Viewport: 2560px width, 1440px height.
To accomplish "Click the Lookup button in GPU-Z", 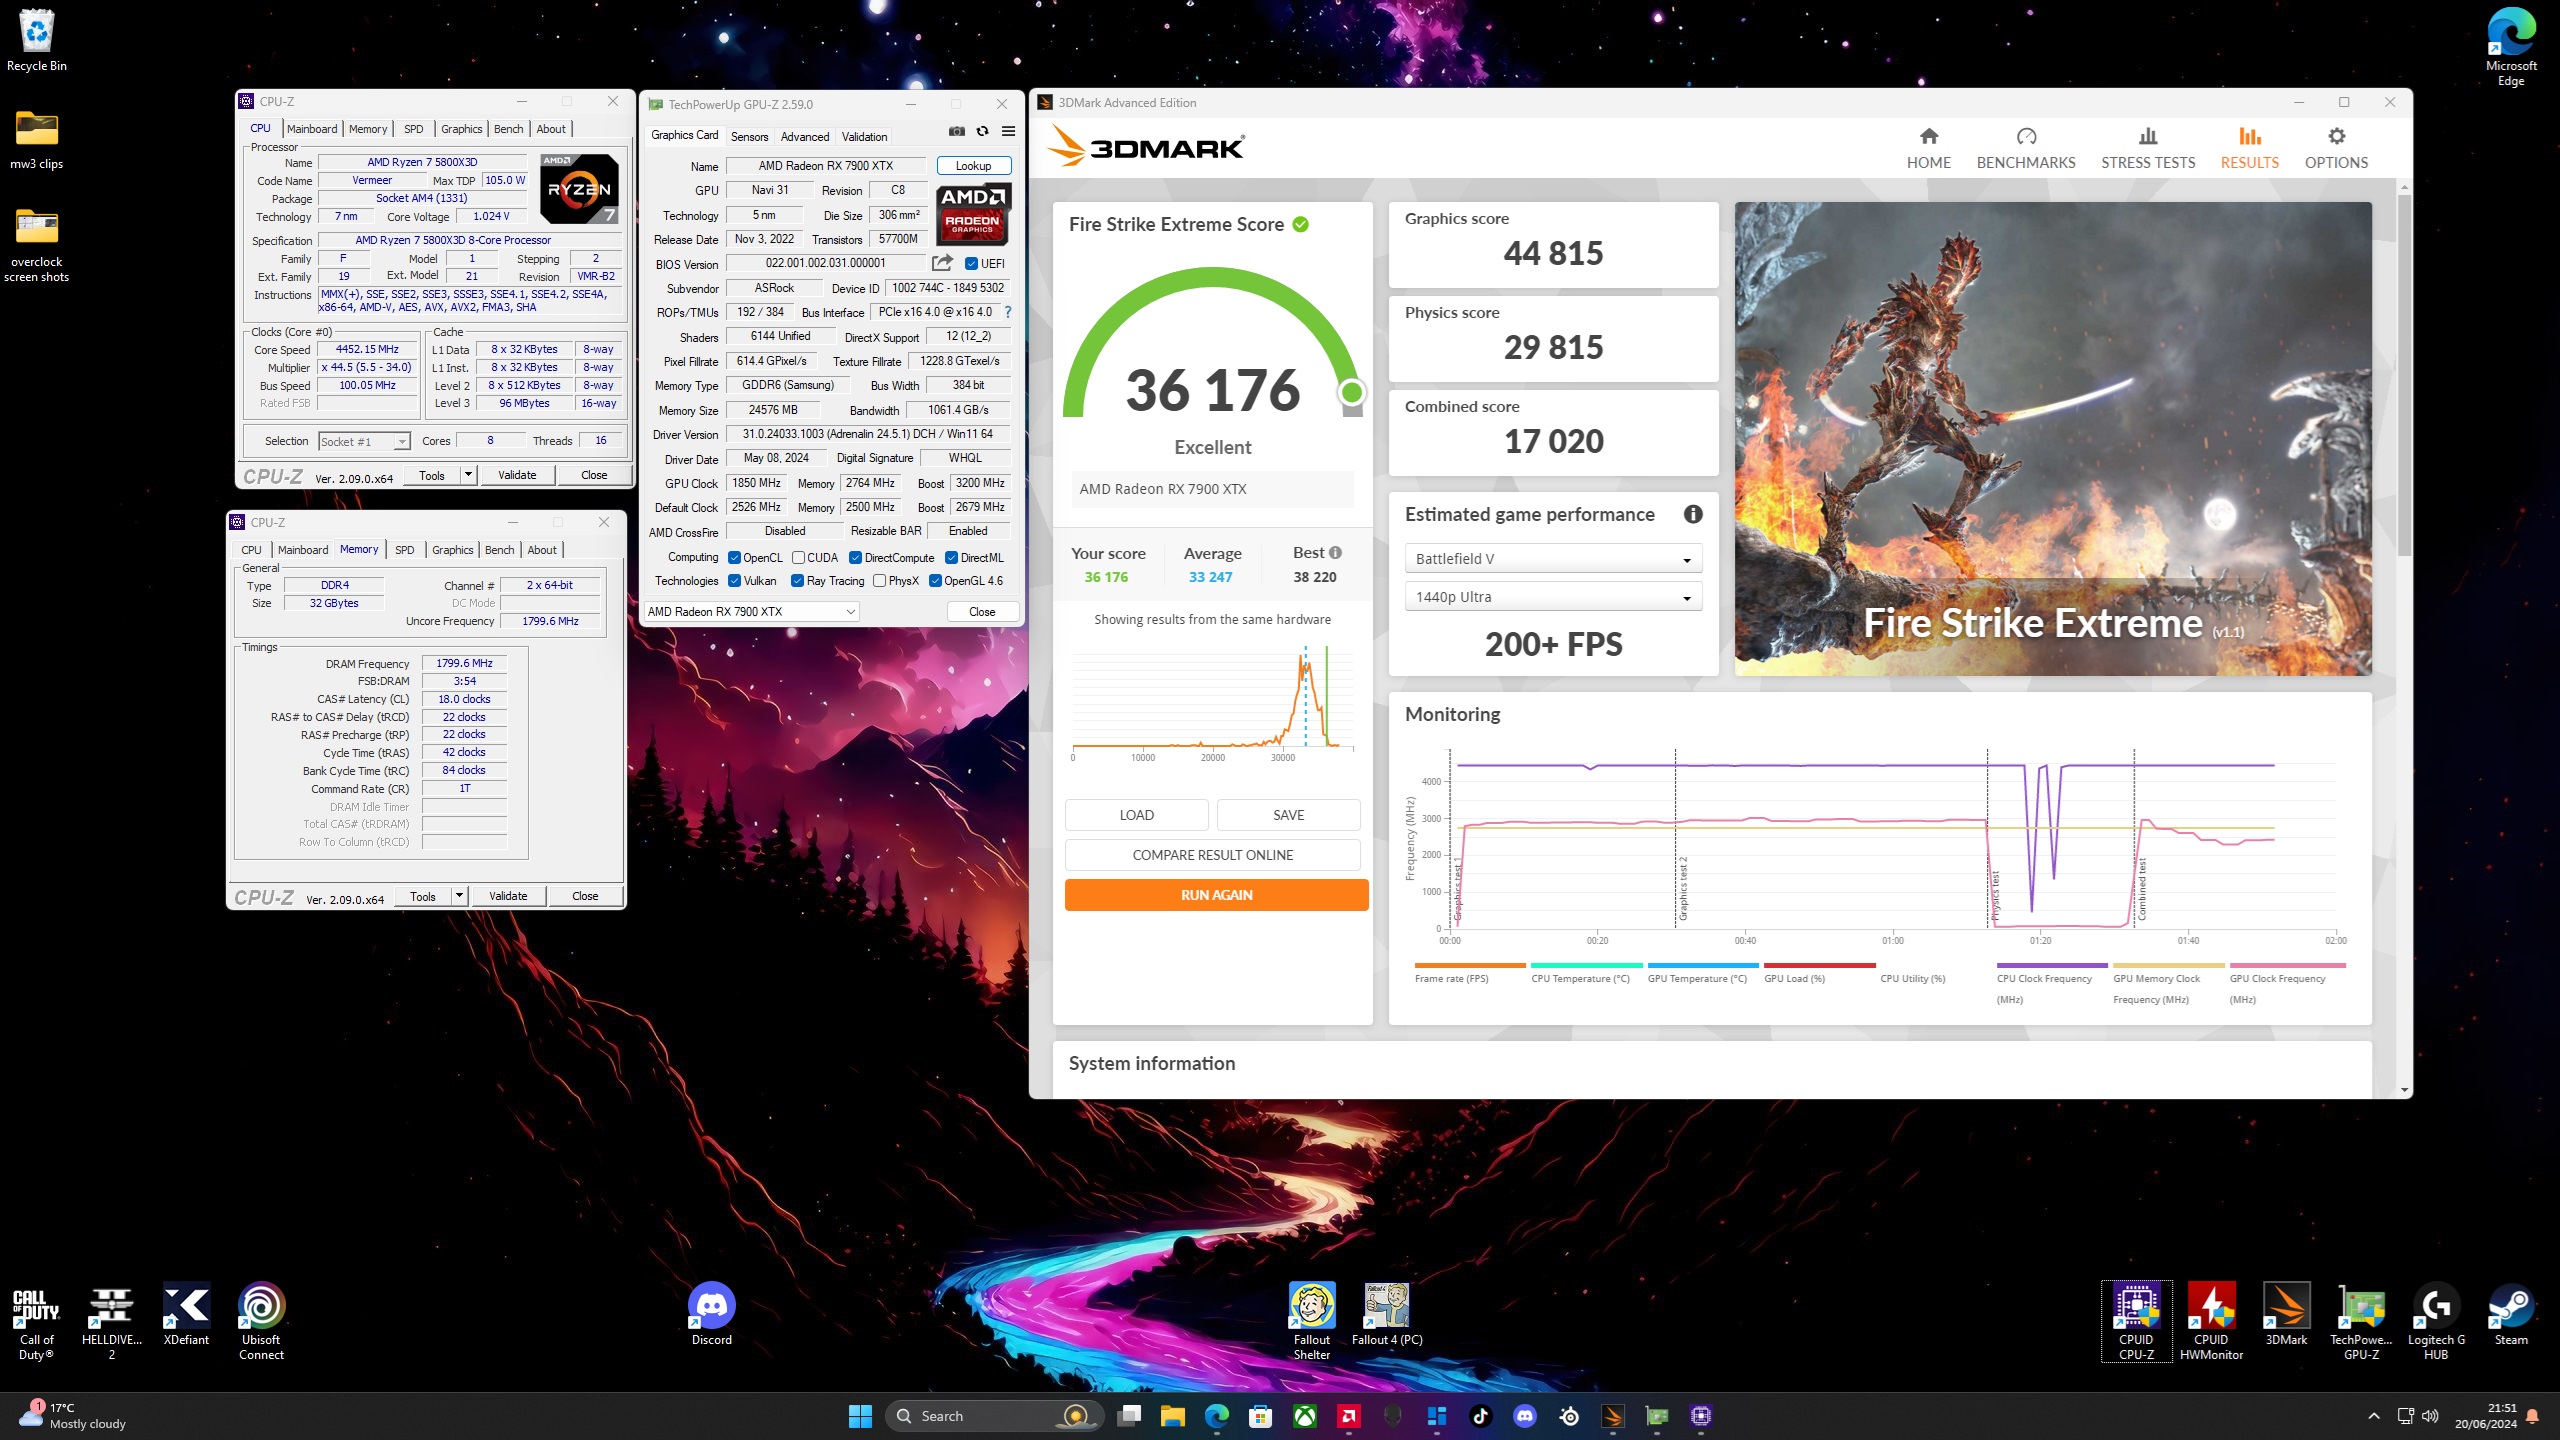I will coord(973,166).
